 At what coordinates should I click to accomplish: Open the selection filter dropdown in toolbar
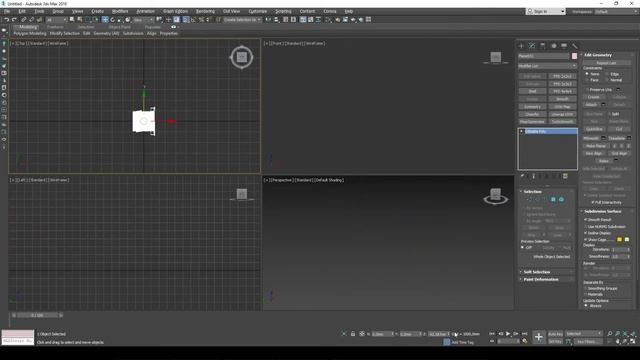56,20
